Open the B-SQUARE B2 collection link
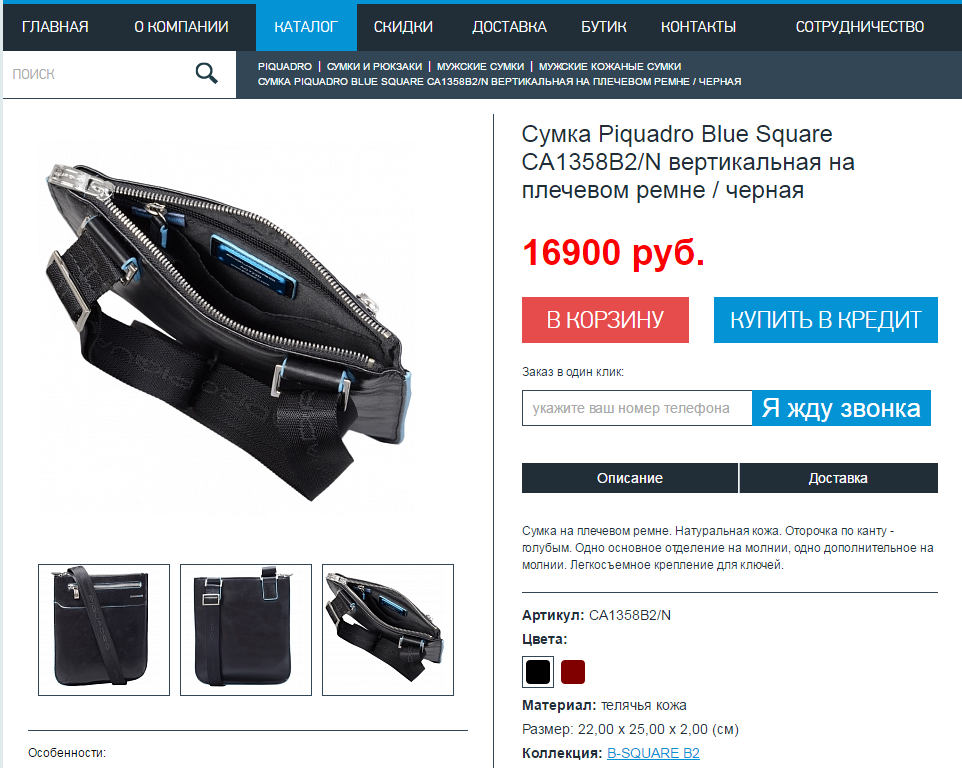 tap(653, 753)
